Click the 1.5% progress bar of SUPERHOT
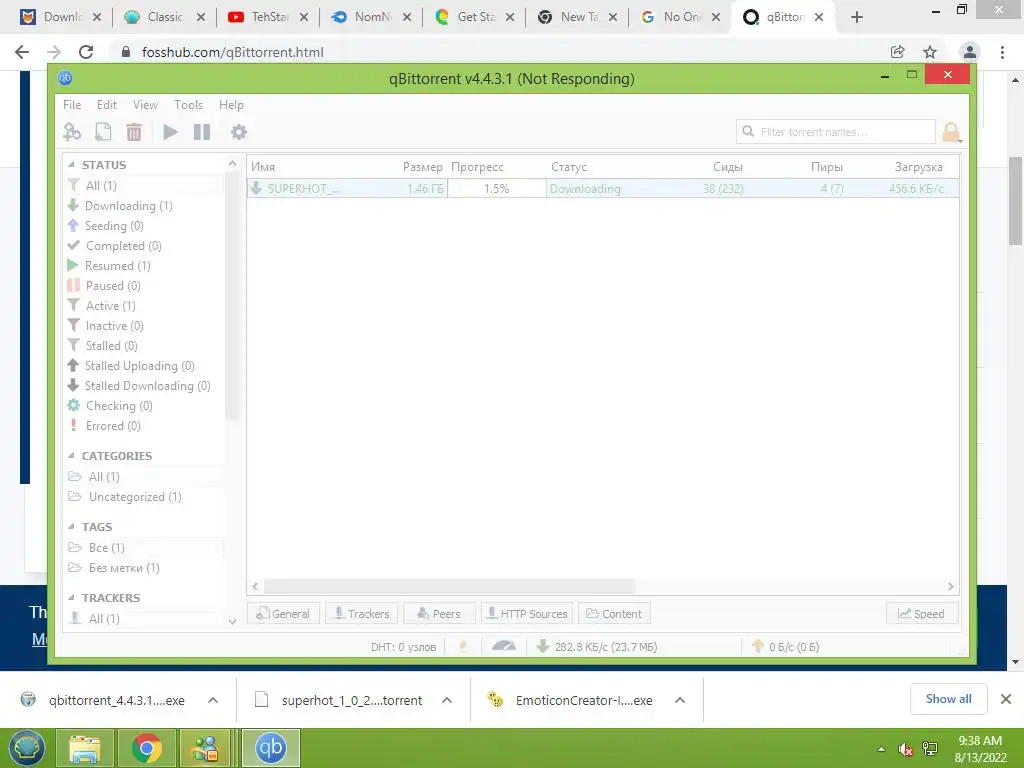The image size is (1024, 768). tap(496, 189)
